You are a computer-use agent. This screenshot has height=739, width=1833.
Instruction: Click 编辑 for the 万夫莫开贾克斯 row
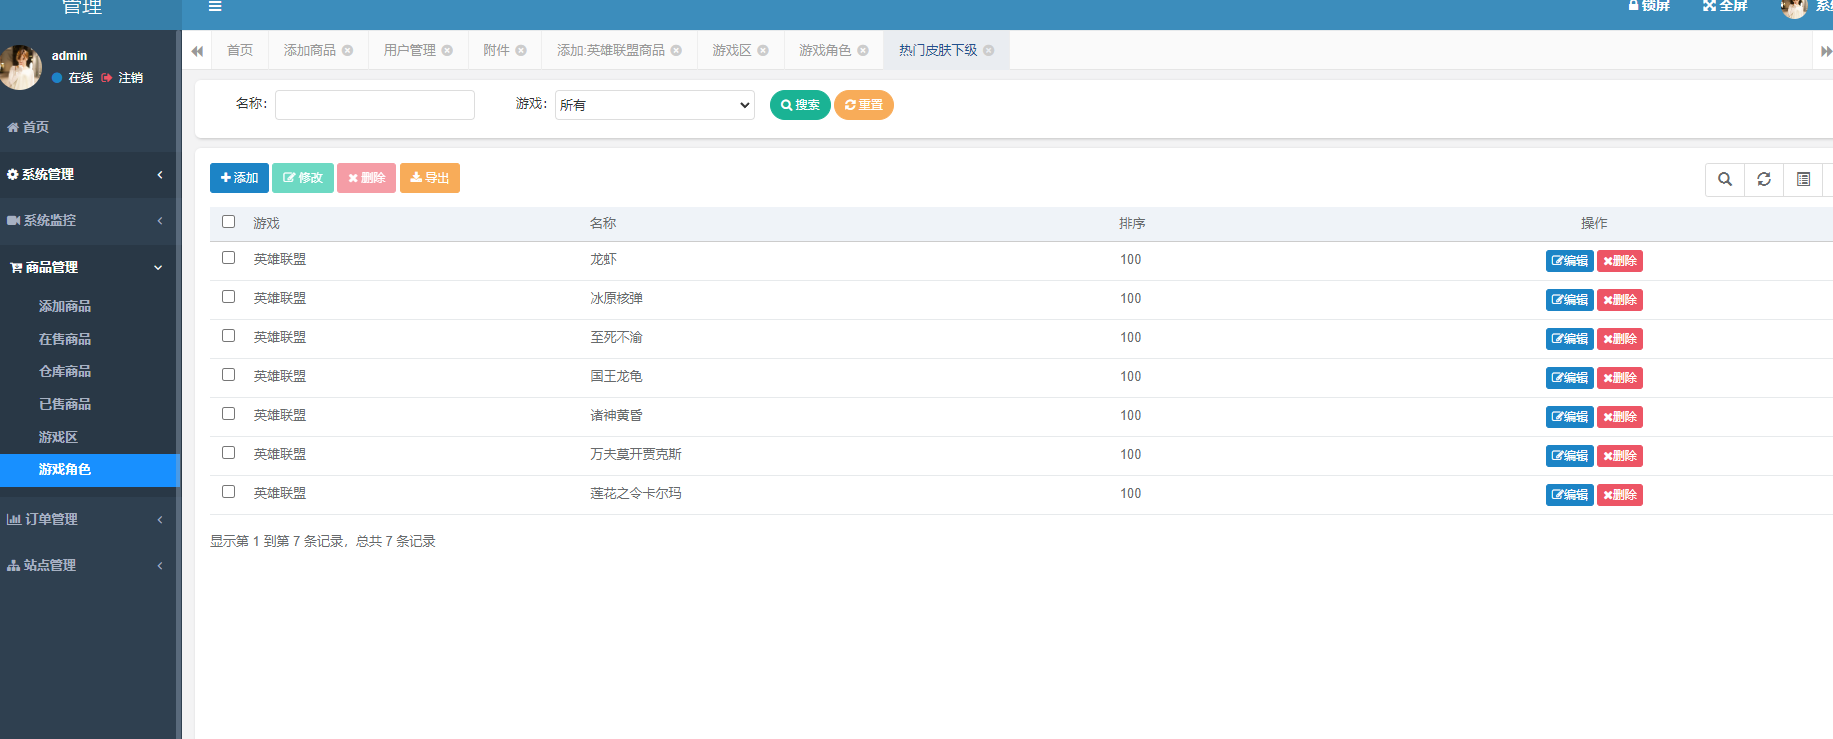(x=1569, y=456)
